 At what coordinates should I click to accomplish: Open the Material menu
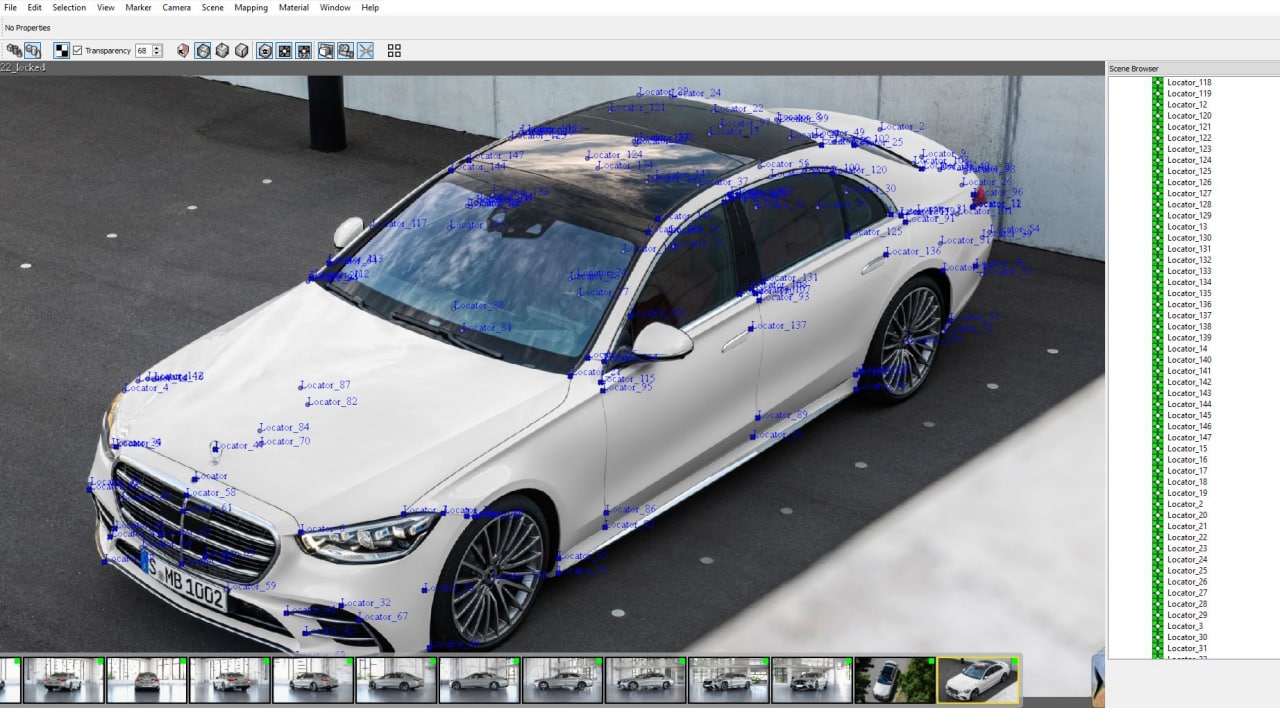293,7
